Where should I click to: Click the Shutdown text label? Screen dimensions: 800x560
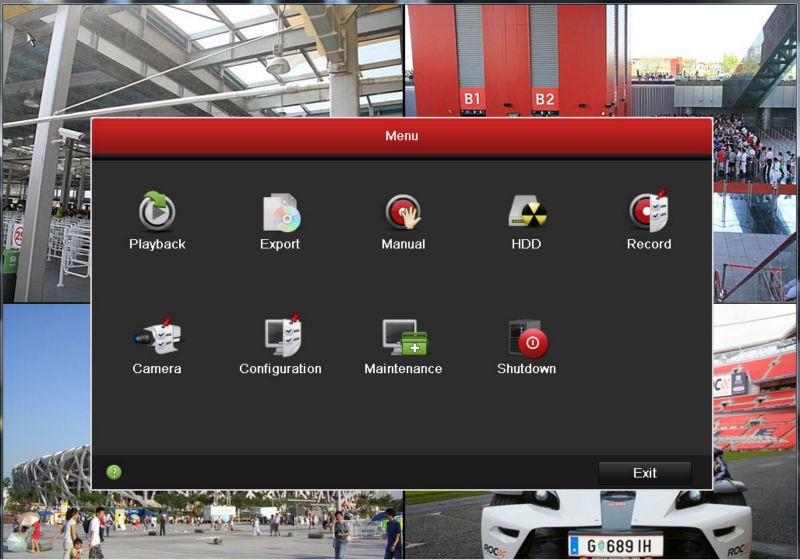[x=527, y=369]
